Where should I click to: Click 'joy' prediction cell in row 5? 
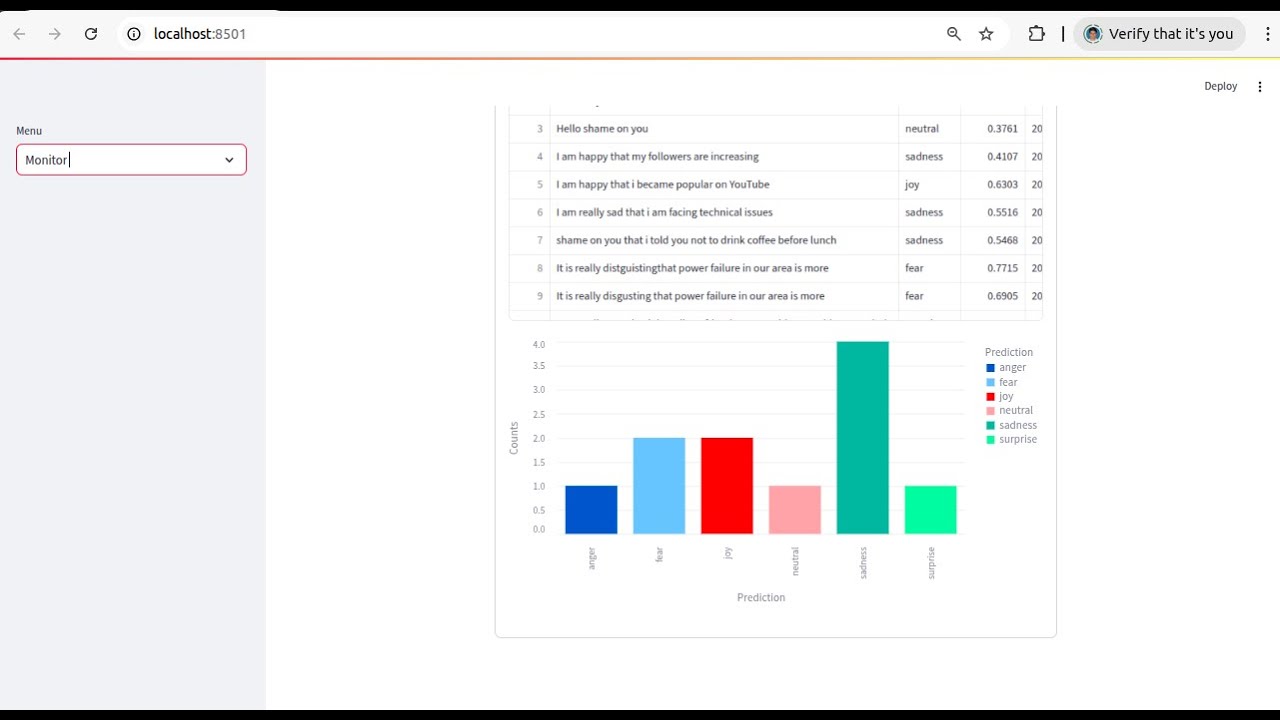pyautogui.click(x=929, y=185)
